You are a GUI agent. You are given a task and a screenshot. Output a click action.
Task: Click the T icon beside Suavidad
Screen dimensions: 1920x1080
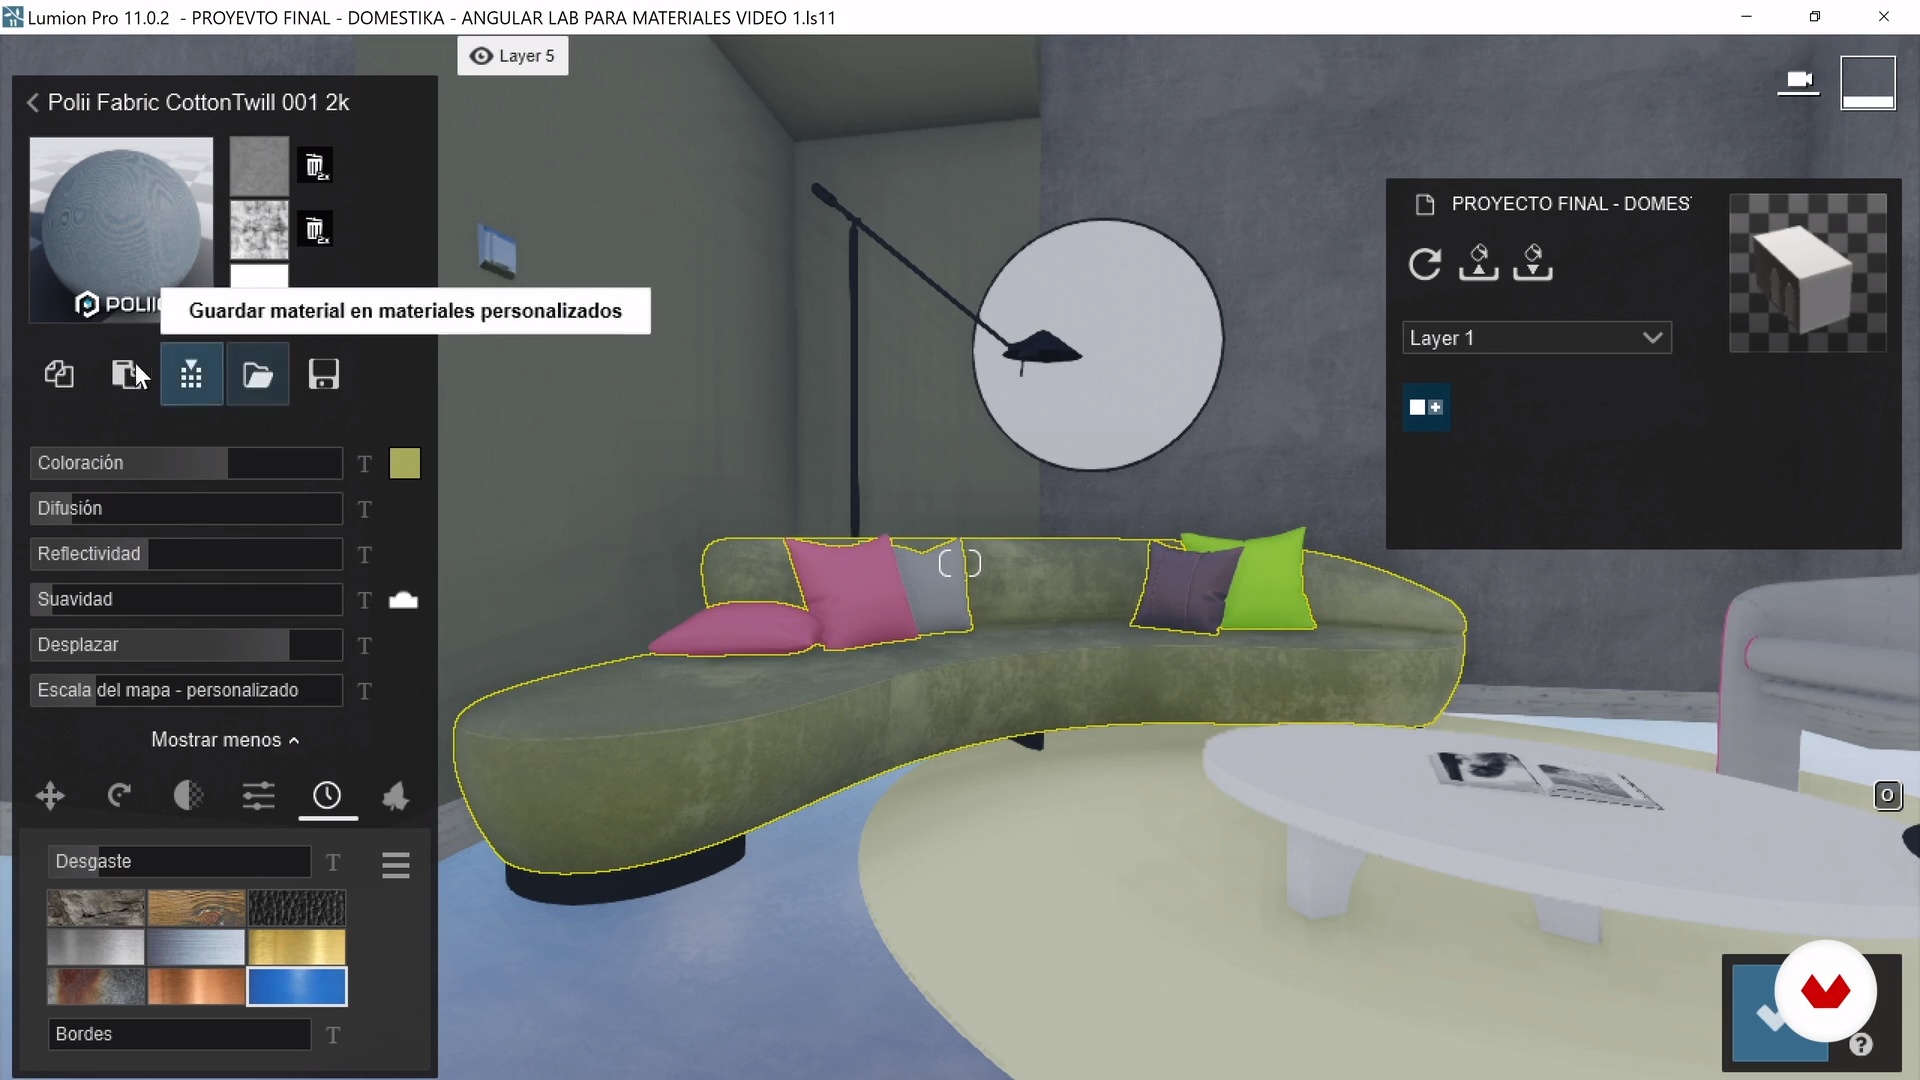pos(365,600)
